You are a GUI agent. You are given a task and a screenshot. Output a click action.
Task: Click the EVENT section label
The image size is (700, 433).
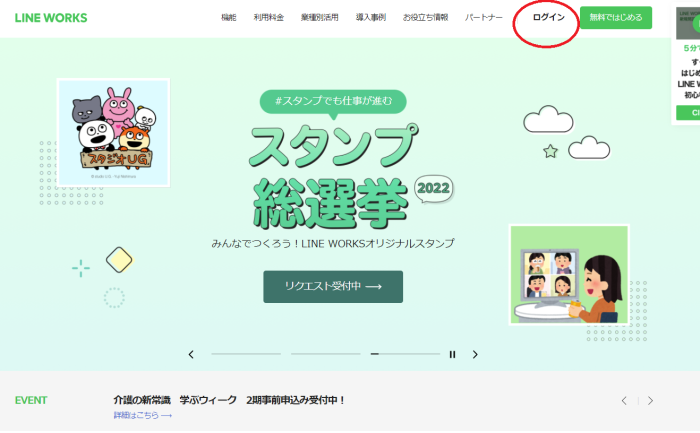(x=31, y=400)
